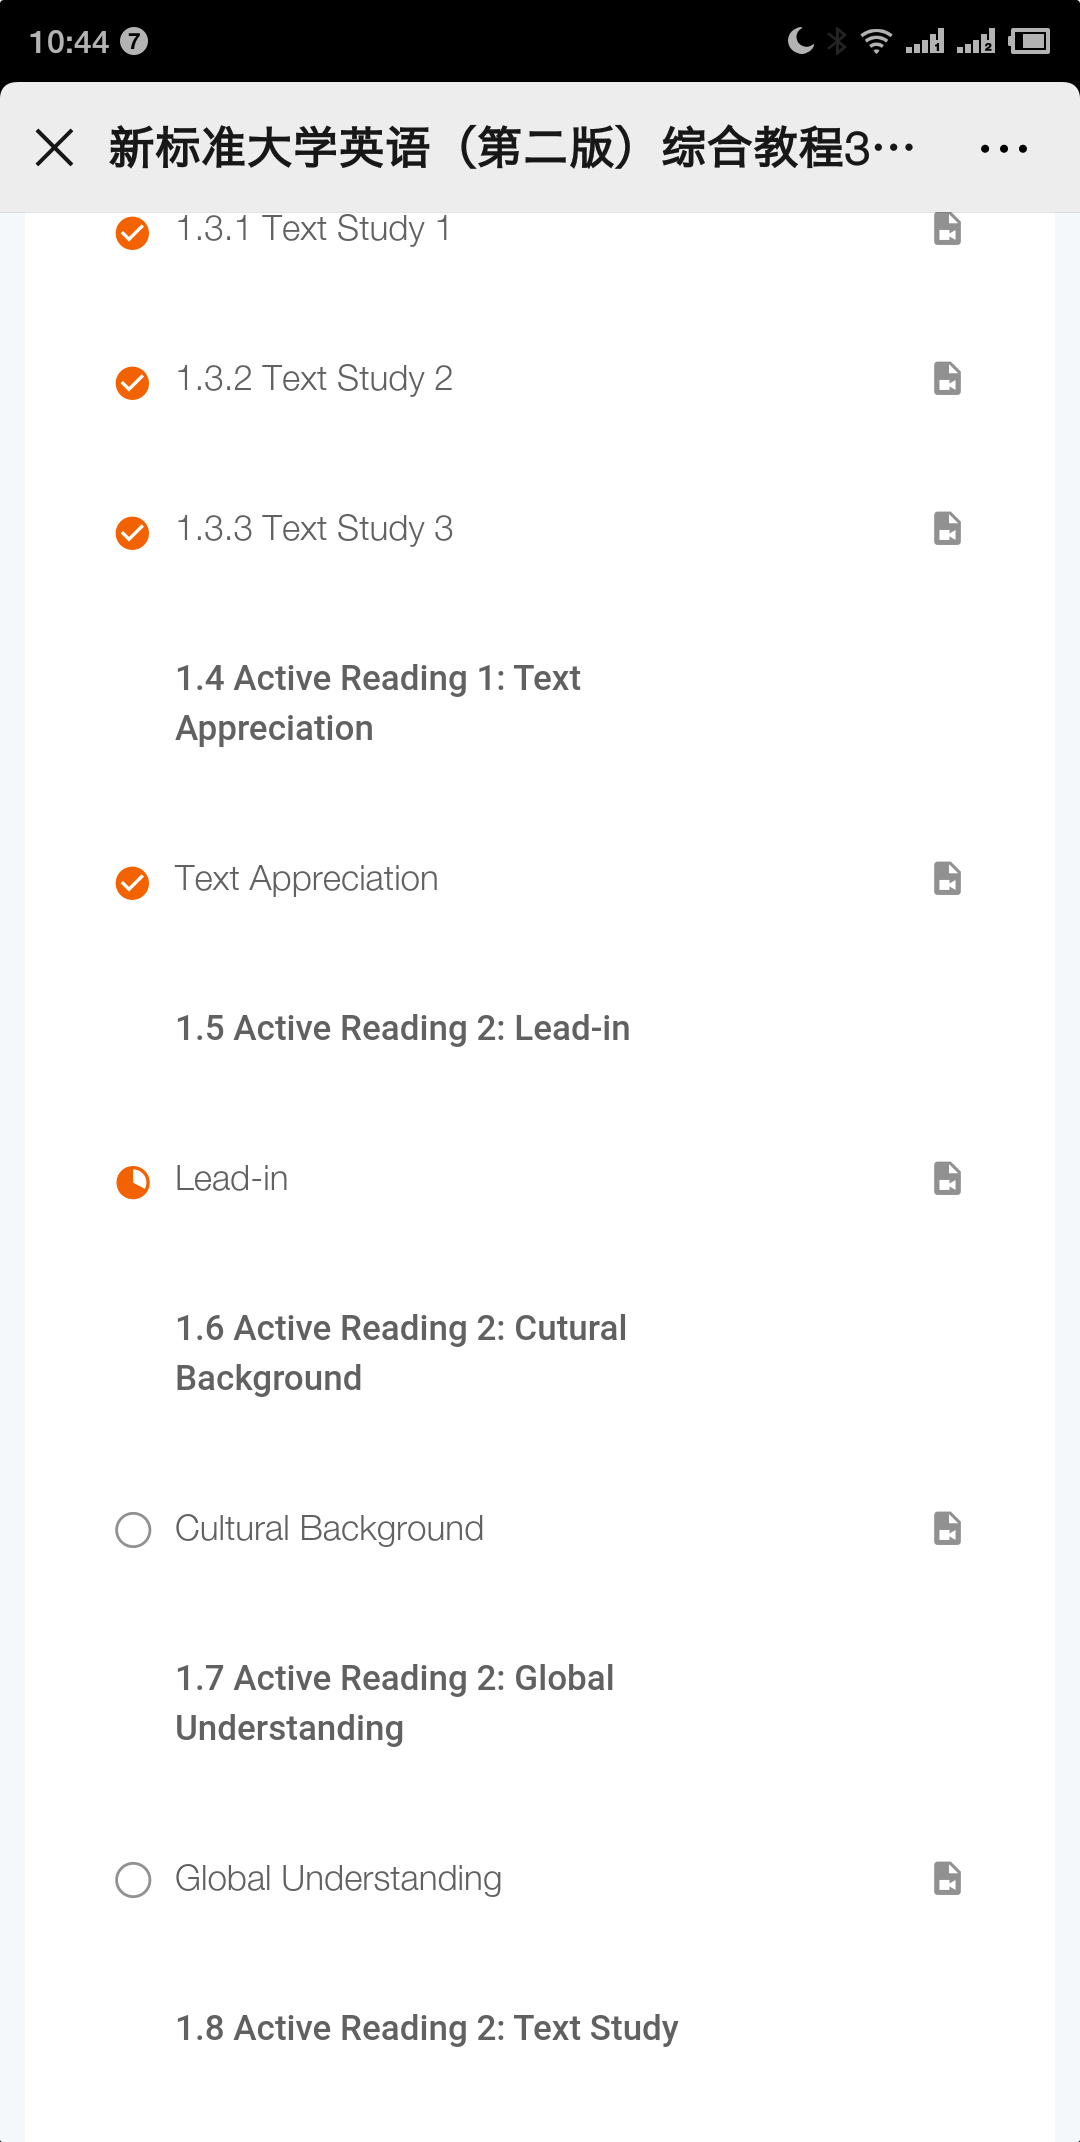Tap the course title in header bar
The width and height of the screenshot is (1080, 2142).
pyautogui.click(x=510, y=149)
